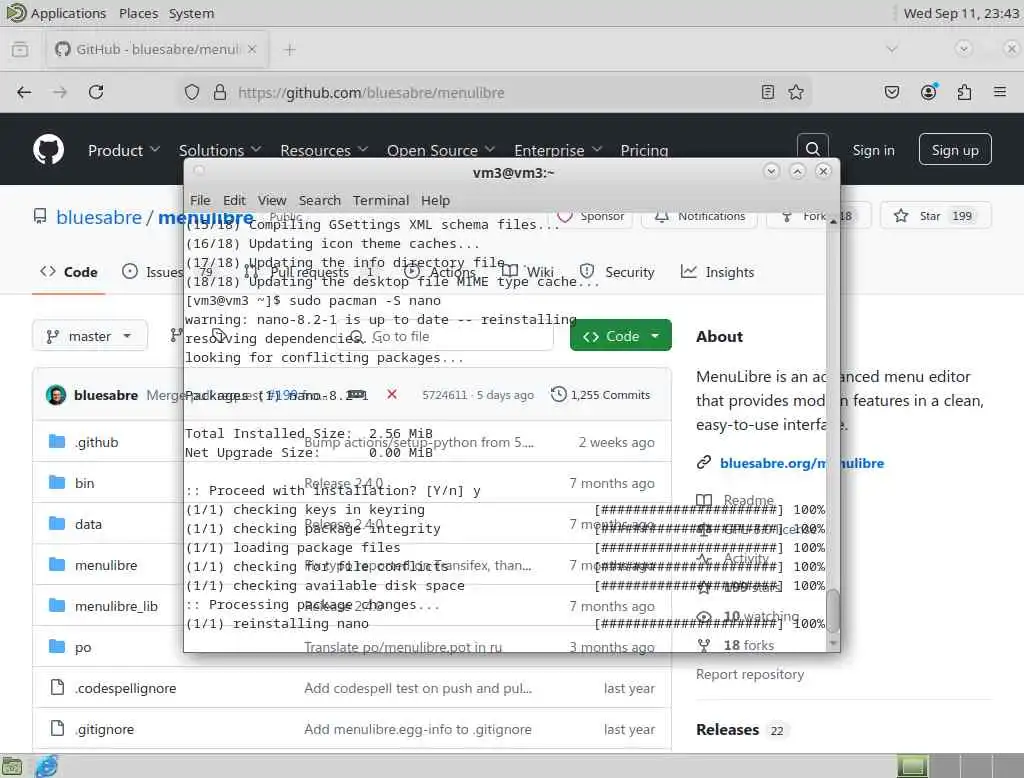
Task: Show site padlock security info
Action: click(220, 92)
